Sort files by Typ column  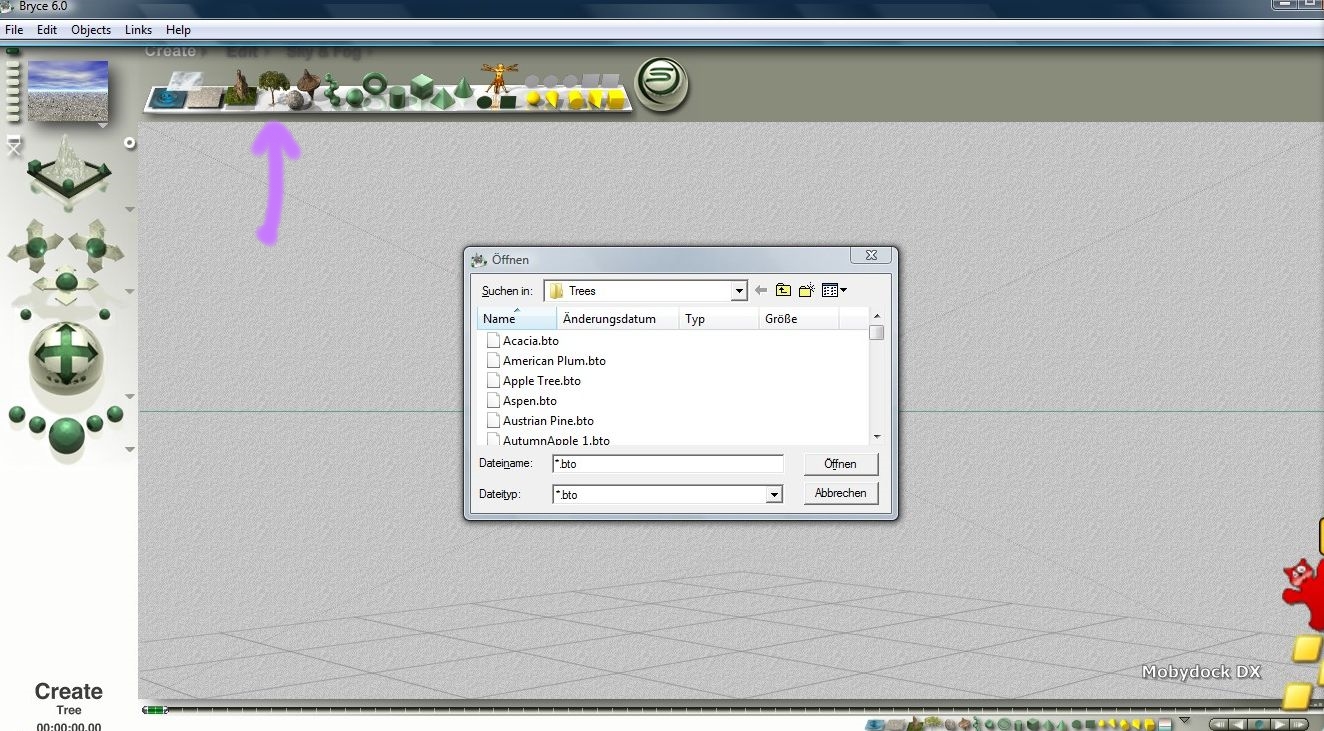point(719,319)
